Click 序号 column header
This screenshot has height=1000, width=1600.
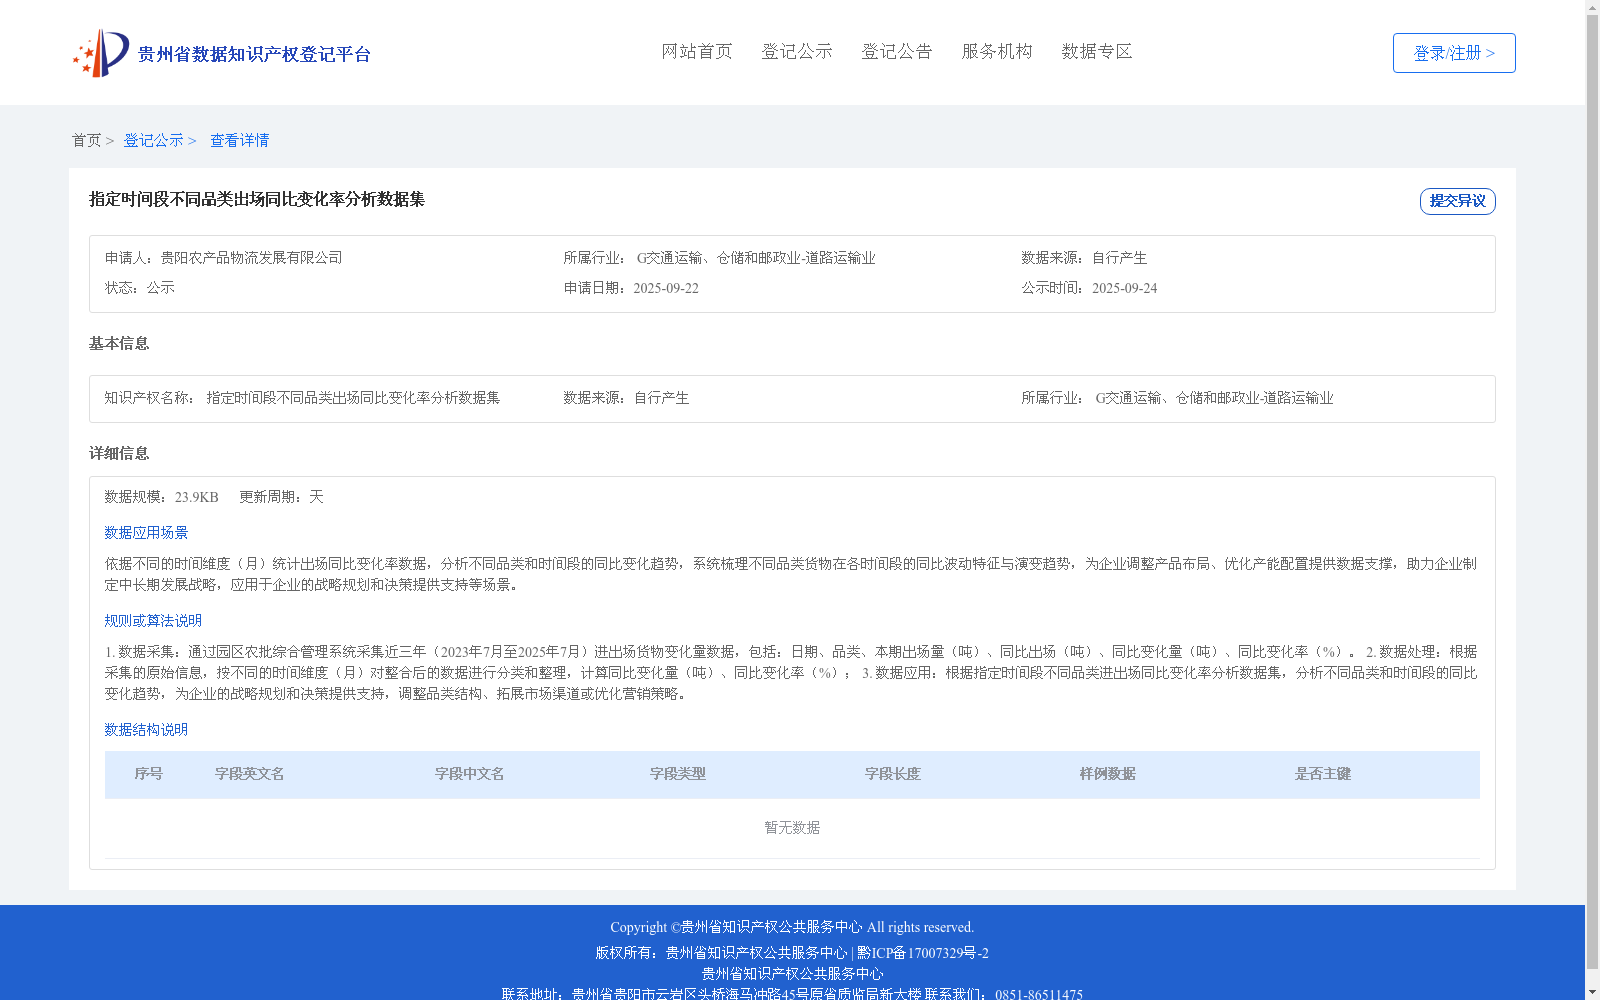point(149,774)
